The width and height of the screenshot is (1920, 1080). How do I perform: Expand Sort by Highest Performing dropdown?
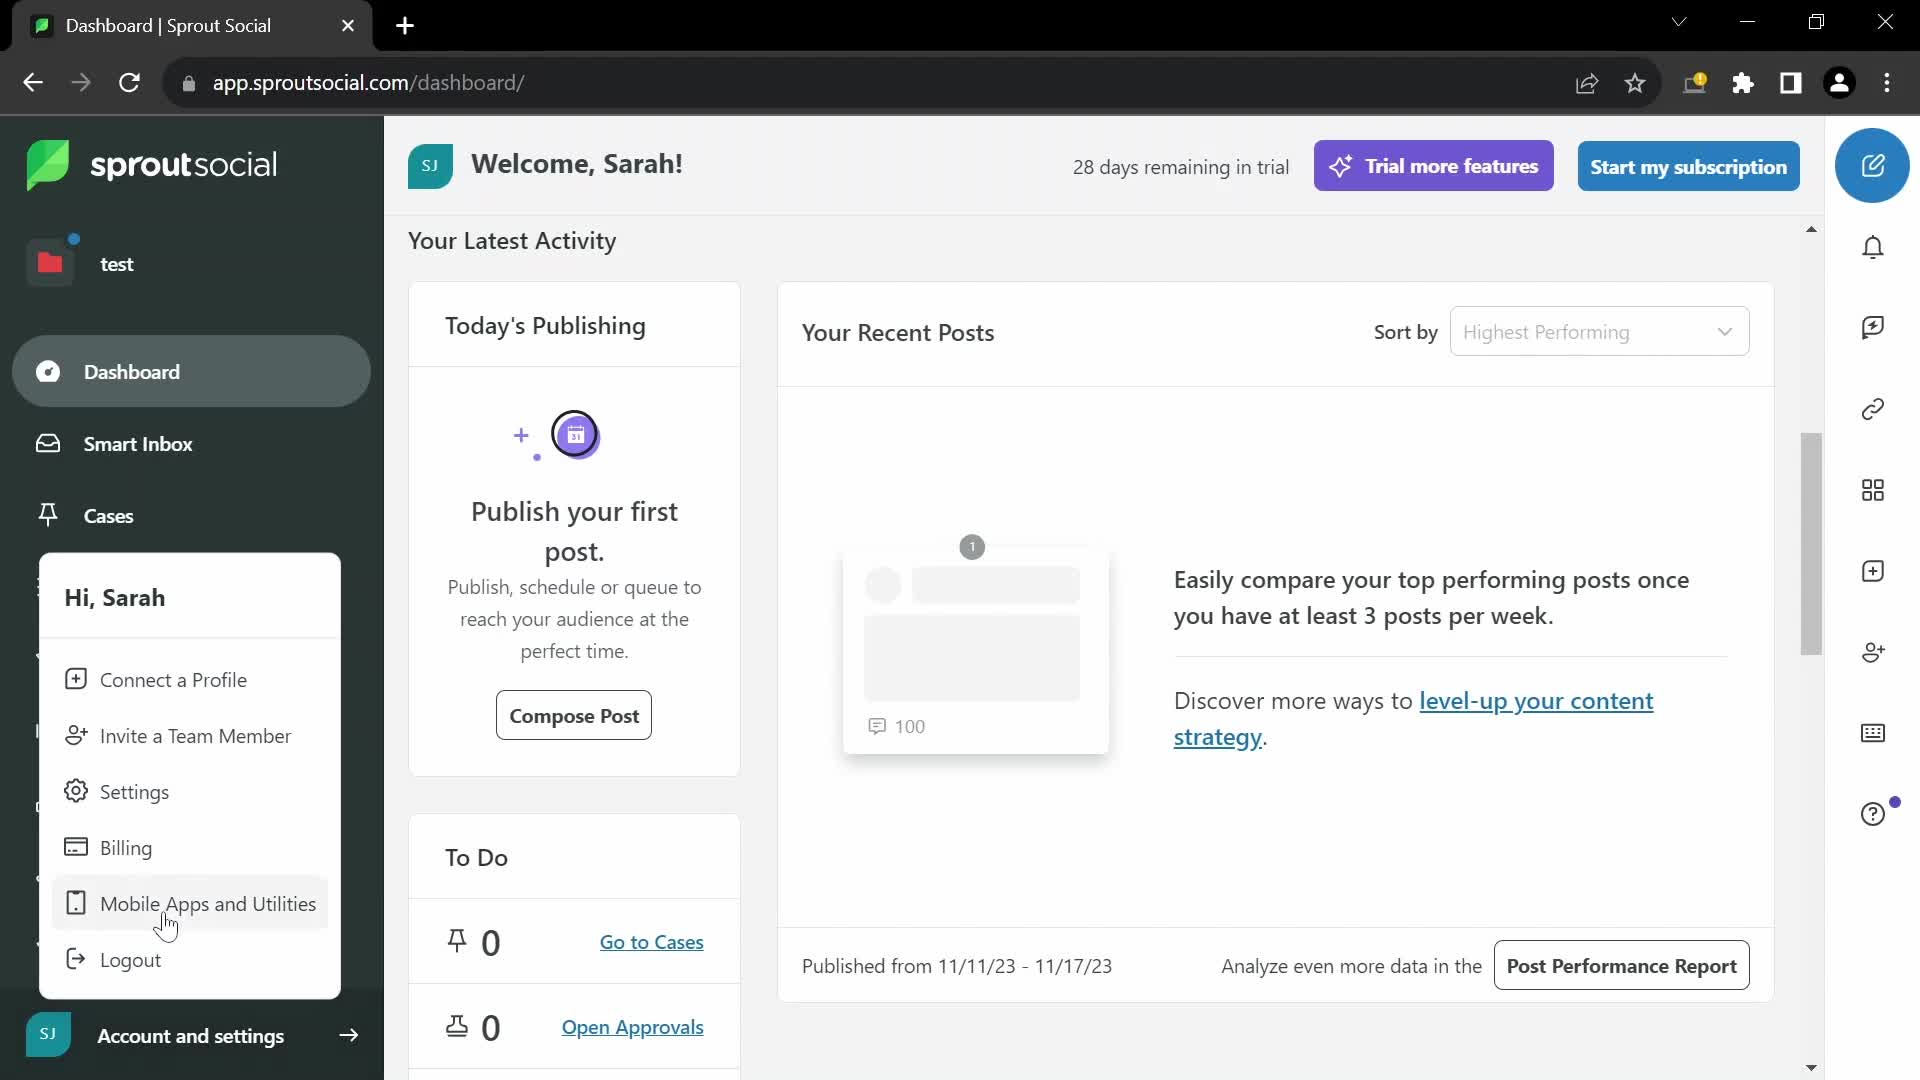pyautogui.click(x=1598, y=332)
